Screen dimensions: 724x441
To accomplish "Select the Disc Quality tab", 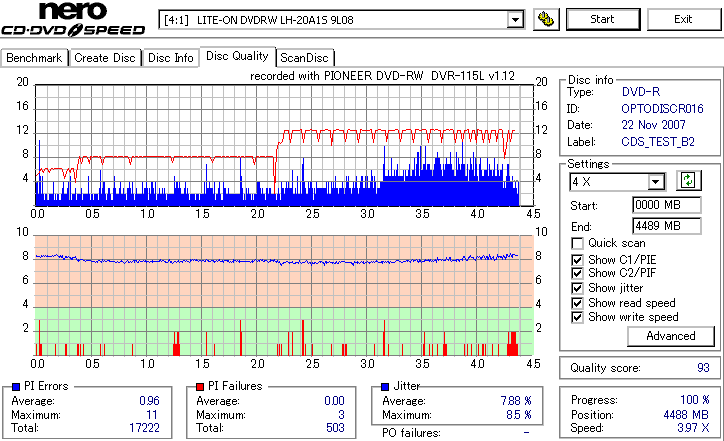I will [237, 56].
